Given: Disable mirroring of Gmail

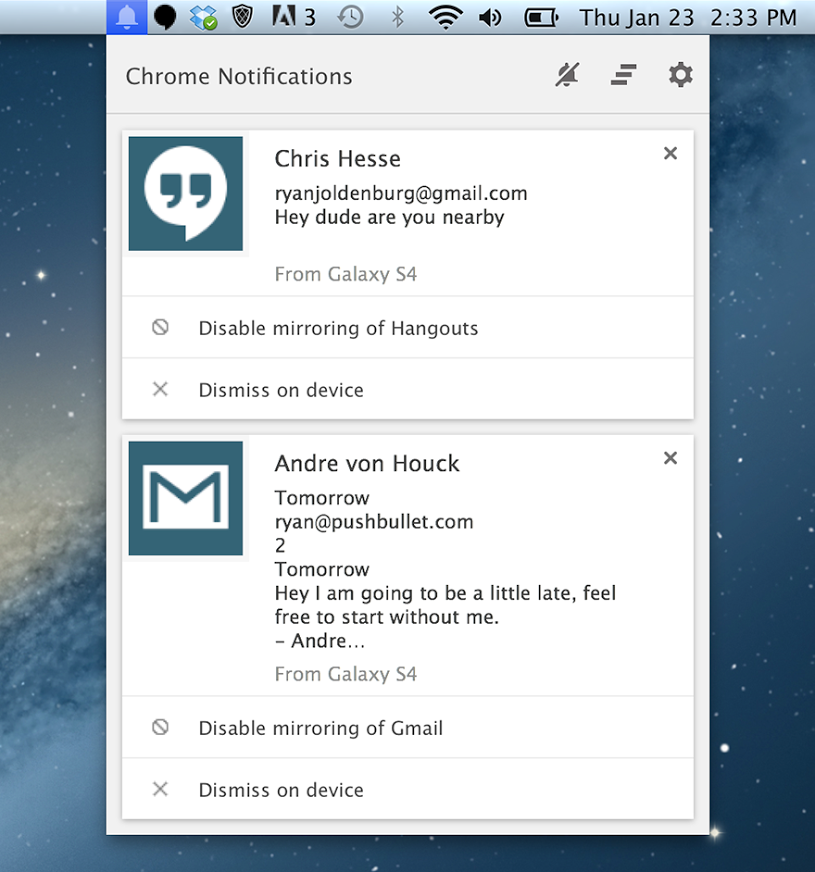Looking at the screenshot, I should click(x=320, y=728).
